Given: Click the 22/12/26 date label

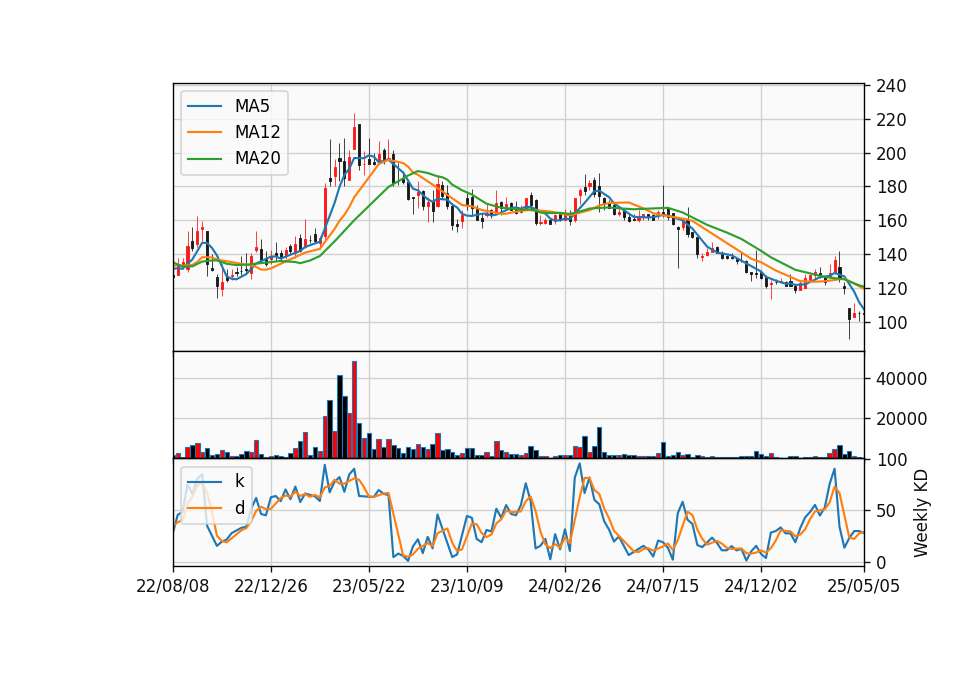Looking at the screenshot, I should pyautogui.click(x=271, y=586).
